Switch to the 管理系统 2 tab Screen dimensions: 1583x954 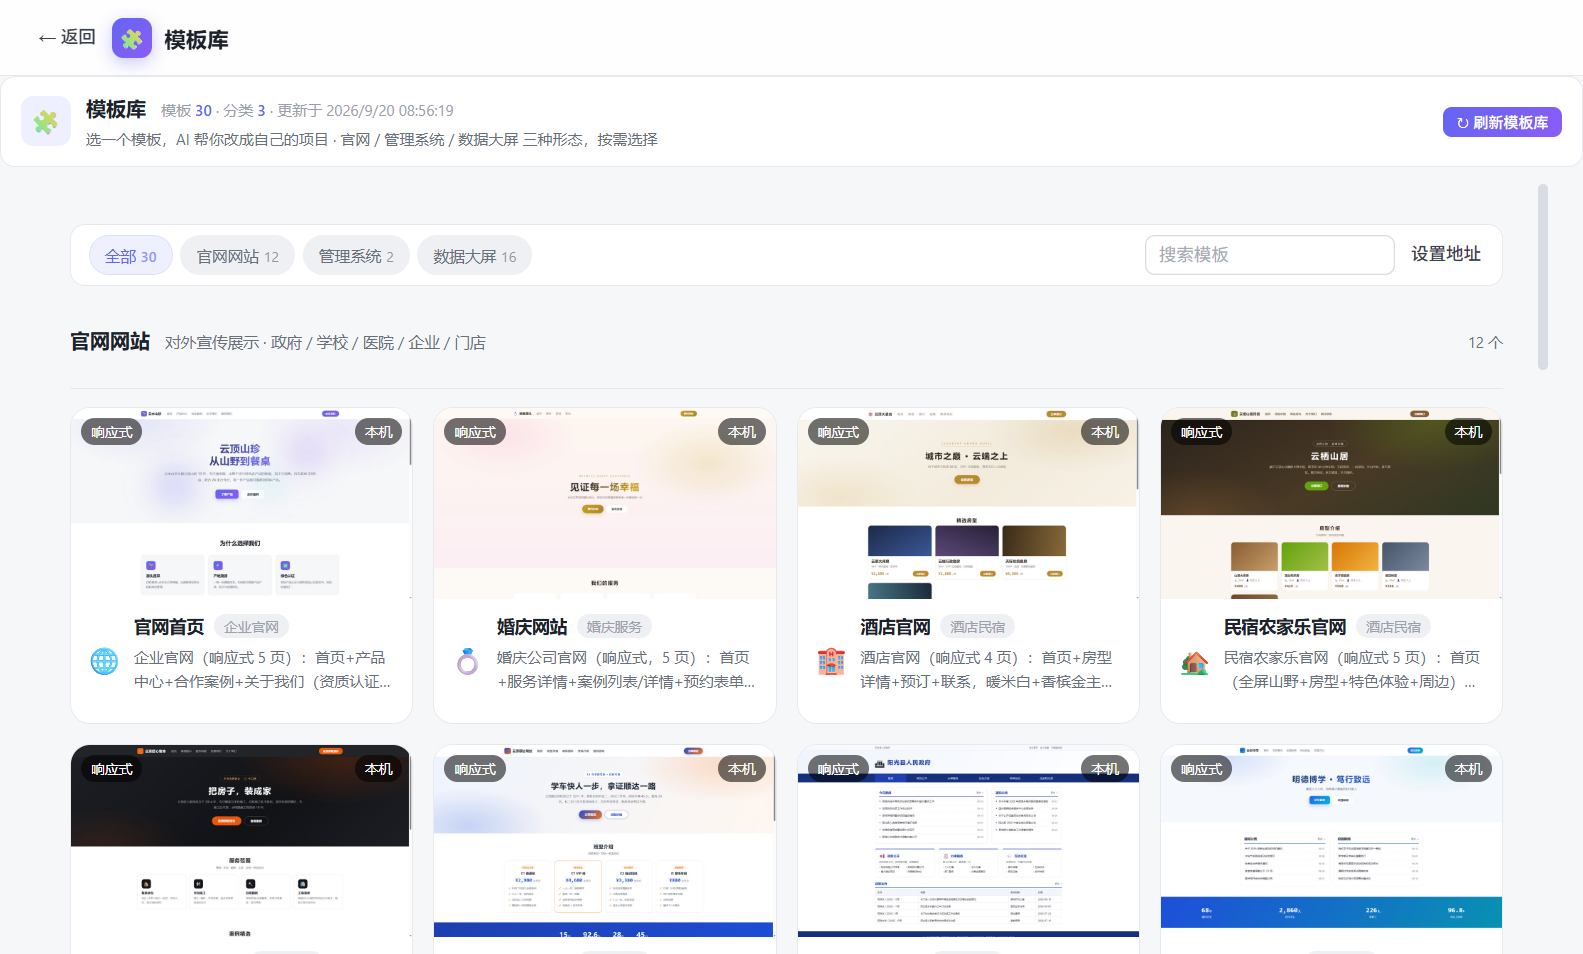356,256
